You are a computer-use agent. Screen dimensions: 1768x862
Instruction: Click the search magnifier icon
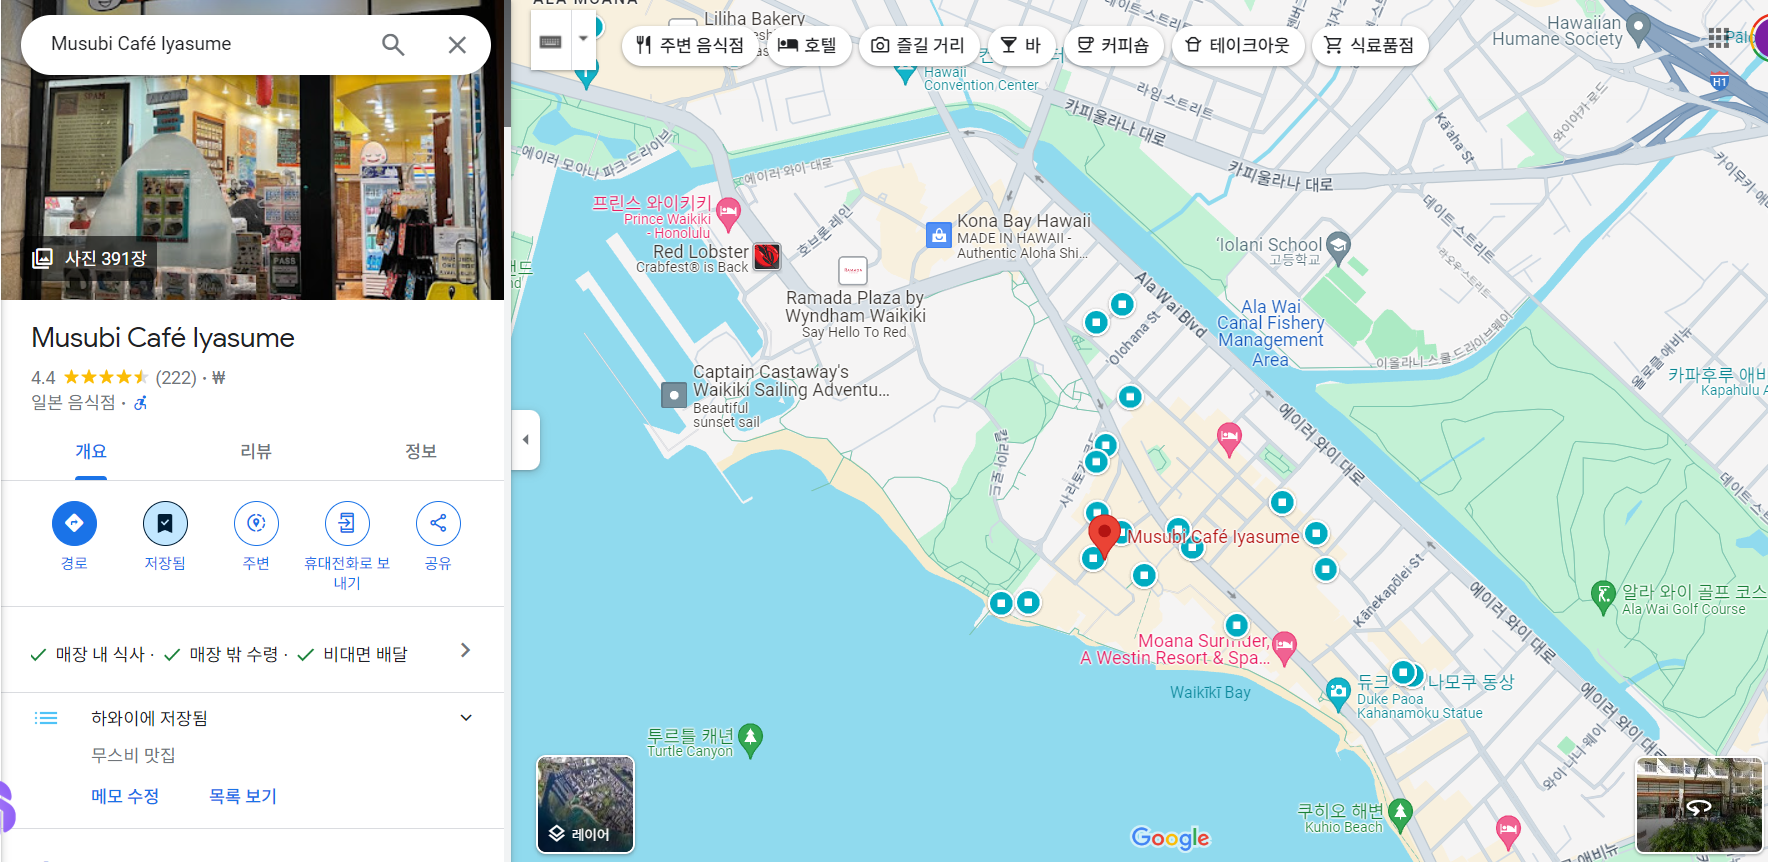[393, 44]
